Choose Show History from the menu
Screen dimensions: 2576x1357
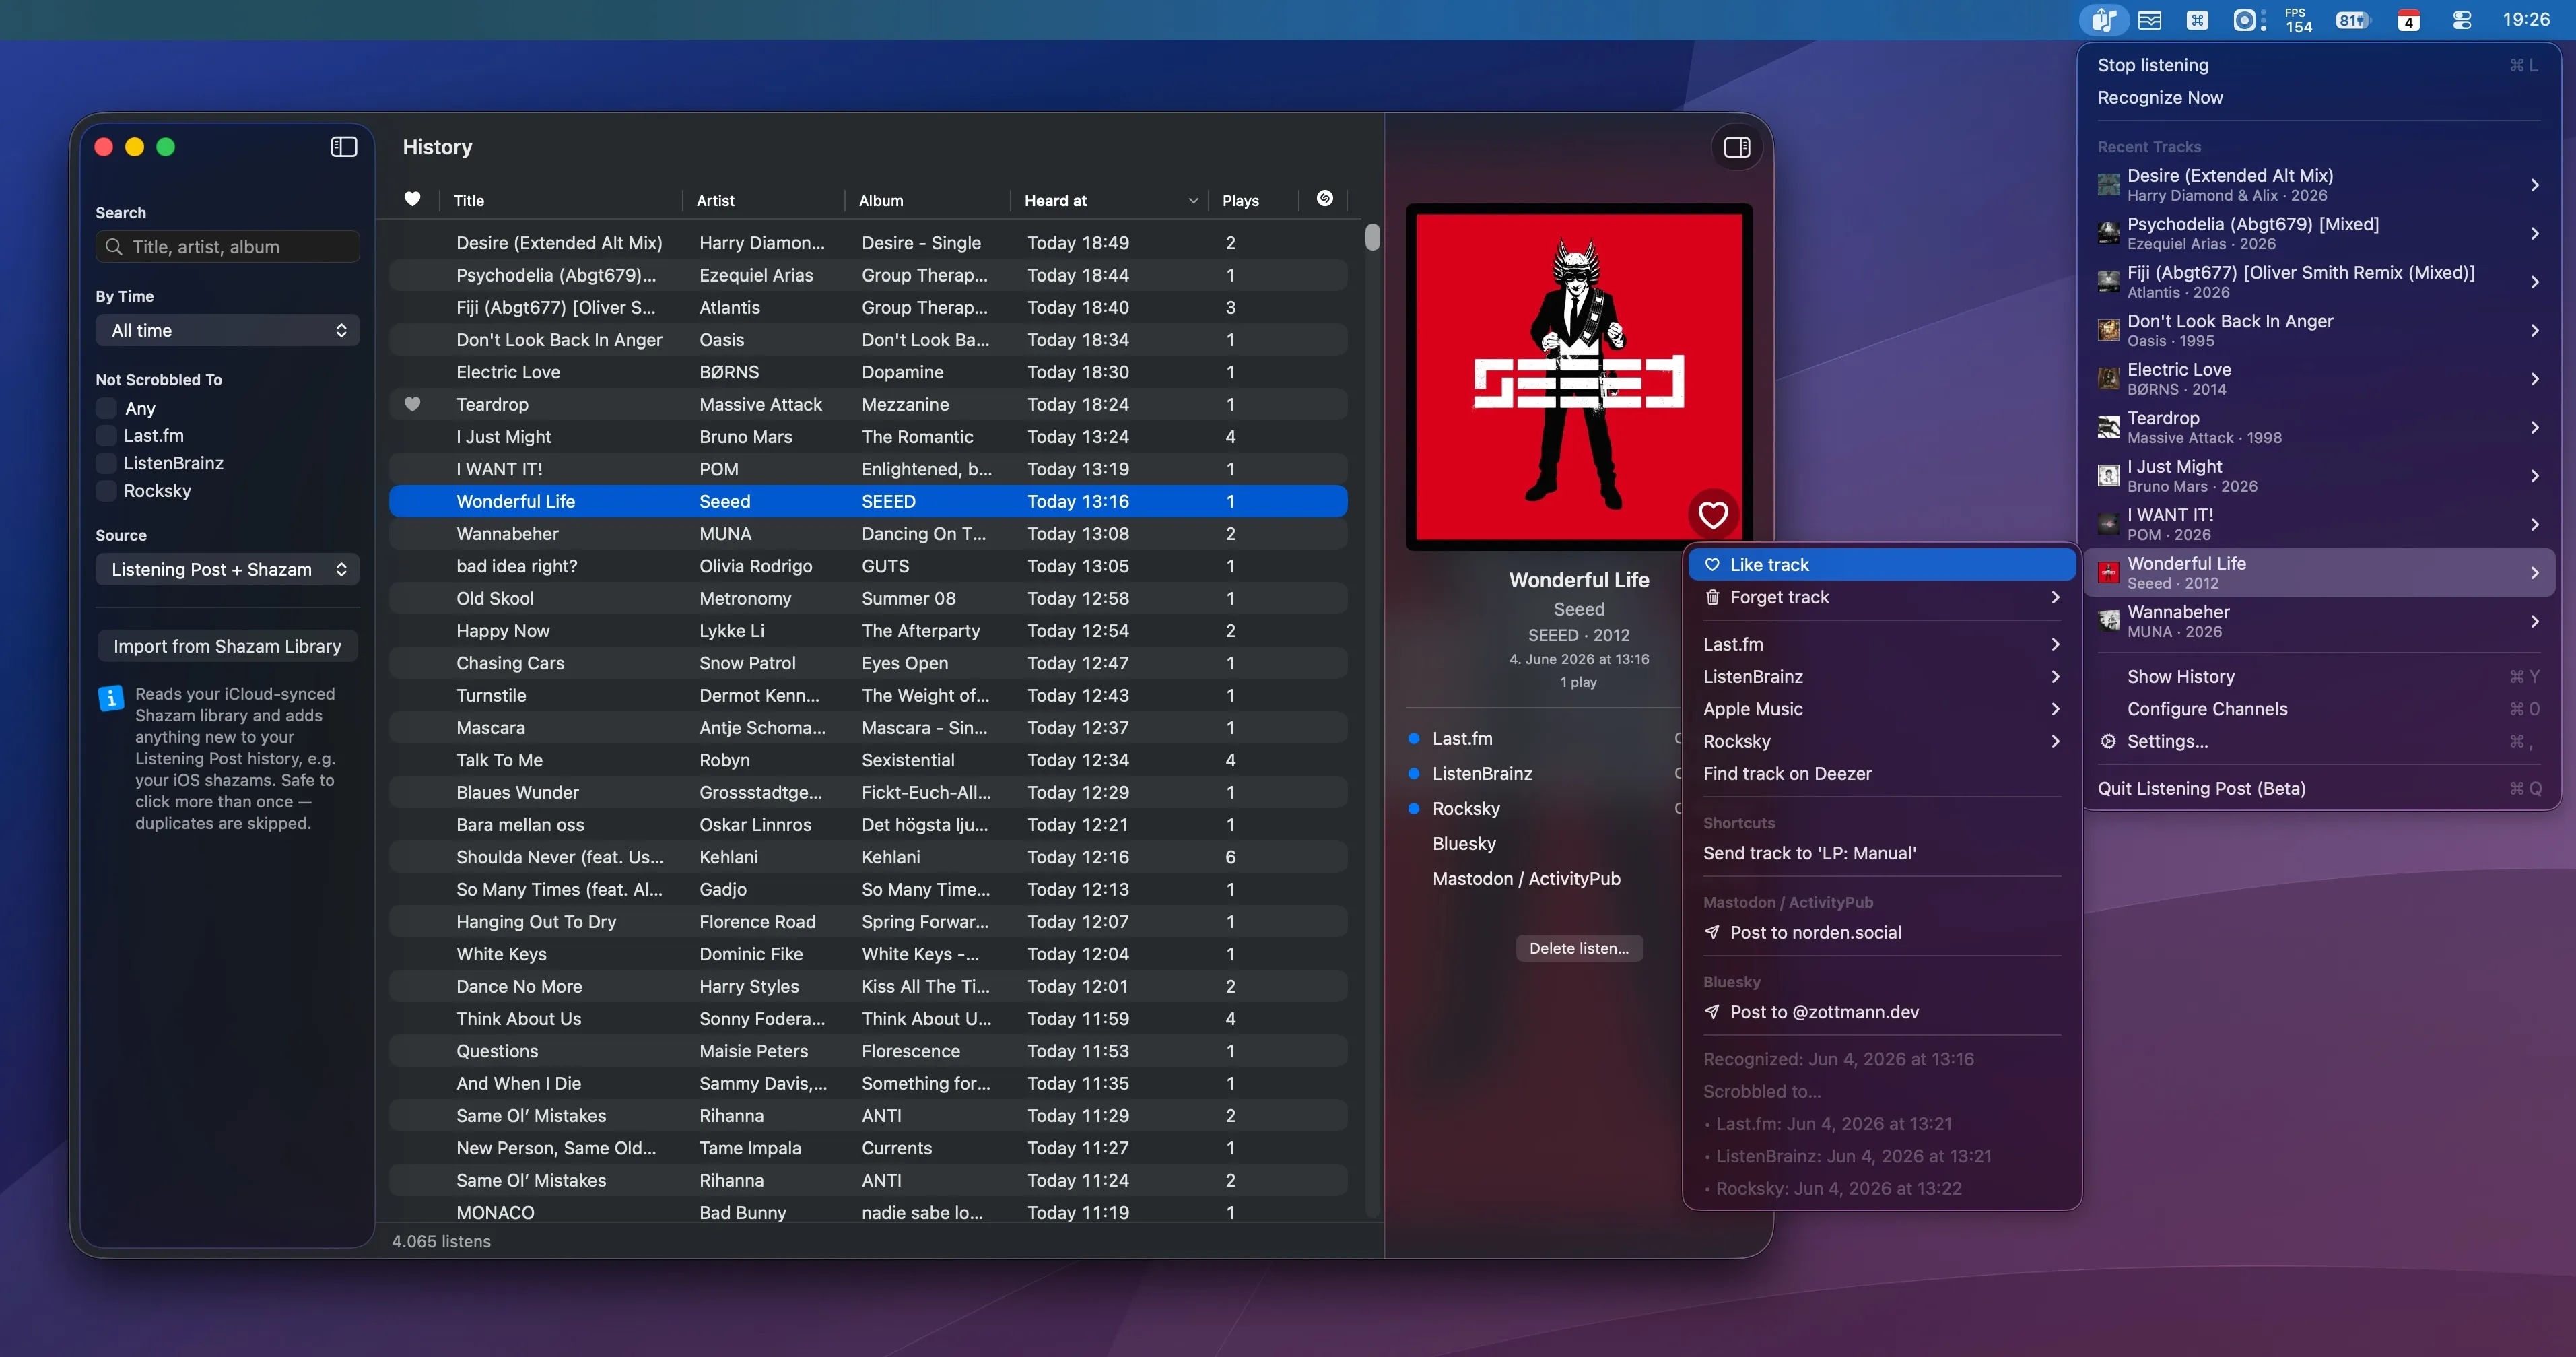pyautogui.click(x=2318, y=677)
